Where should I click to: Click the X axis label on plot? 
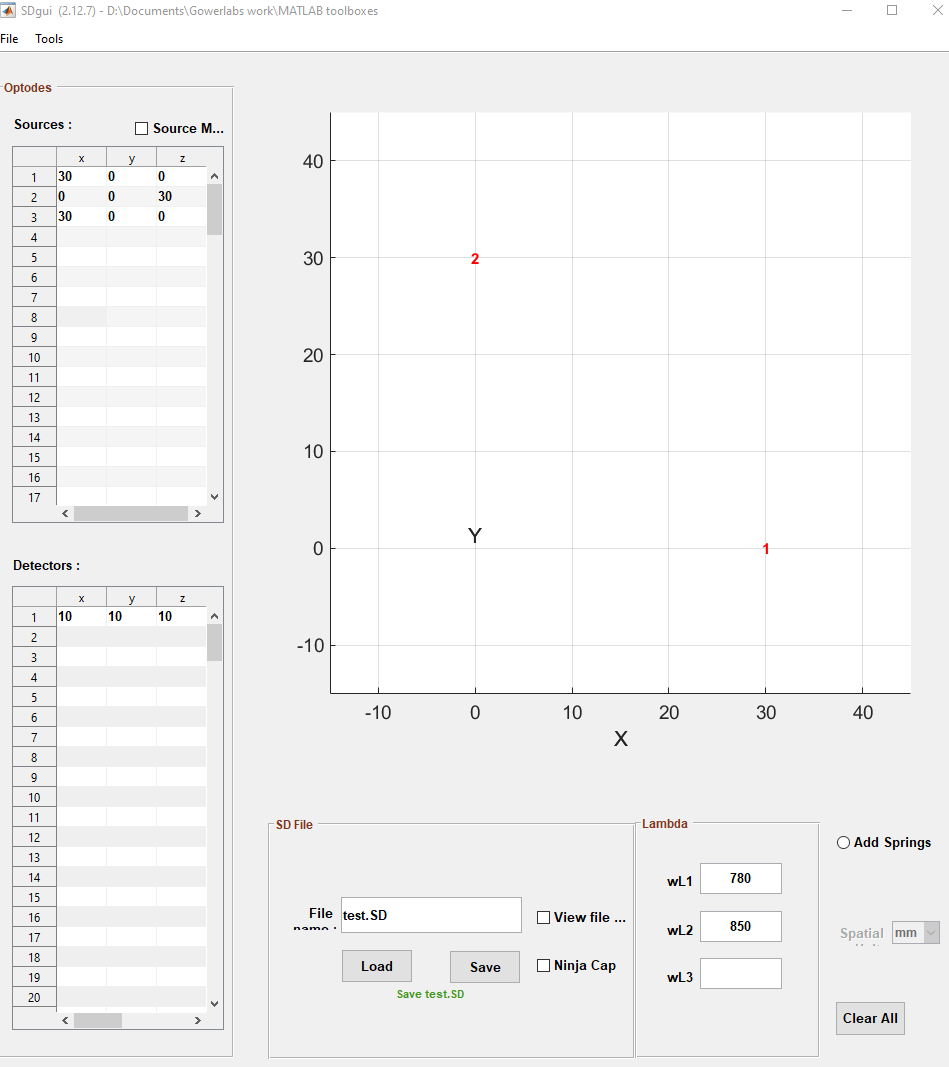tap(620, 739)
